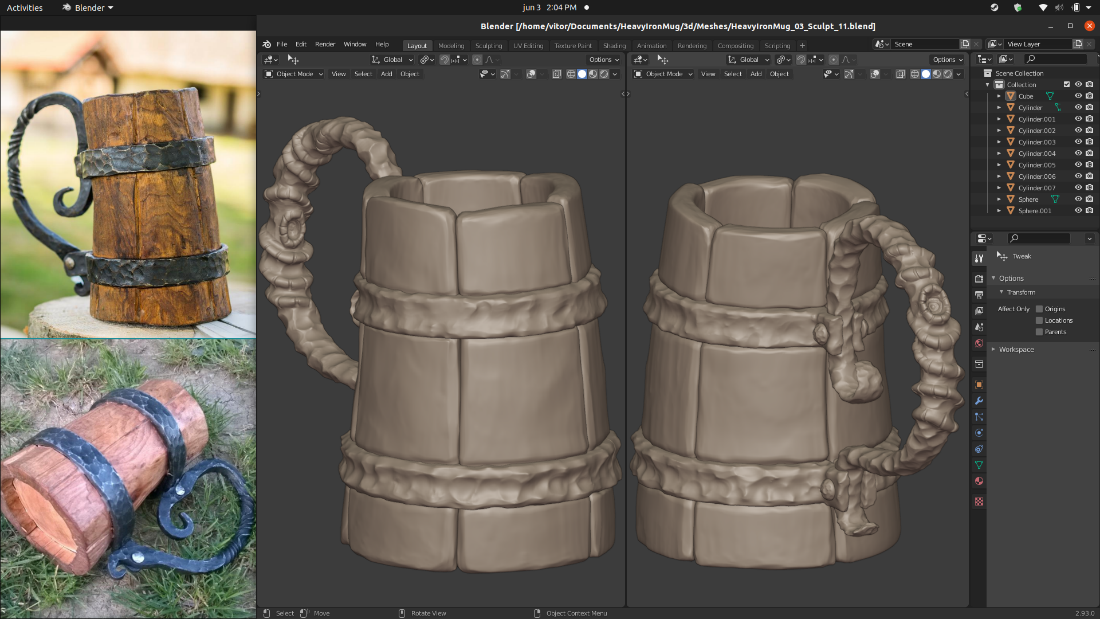Open the Render menu in the menu bar
This screenshot has width=1100, height=619.
pos(325,44)
